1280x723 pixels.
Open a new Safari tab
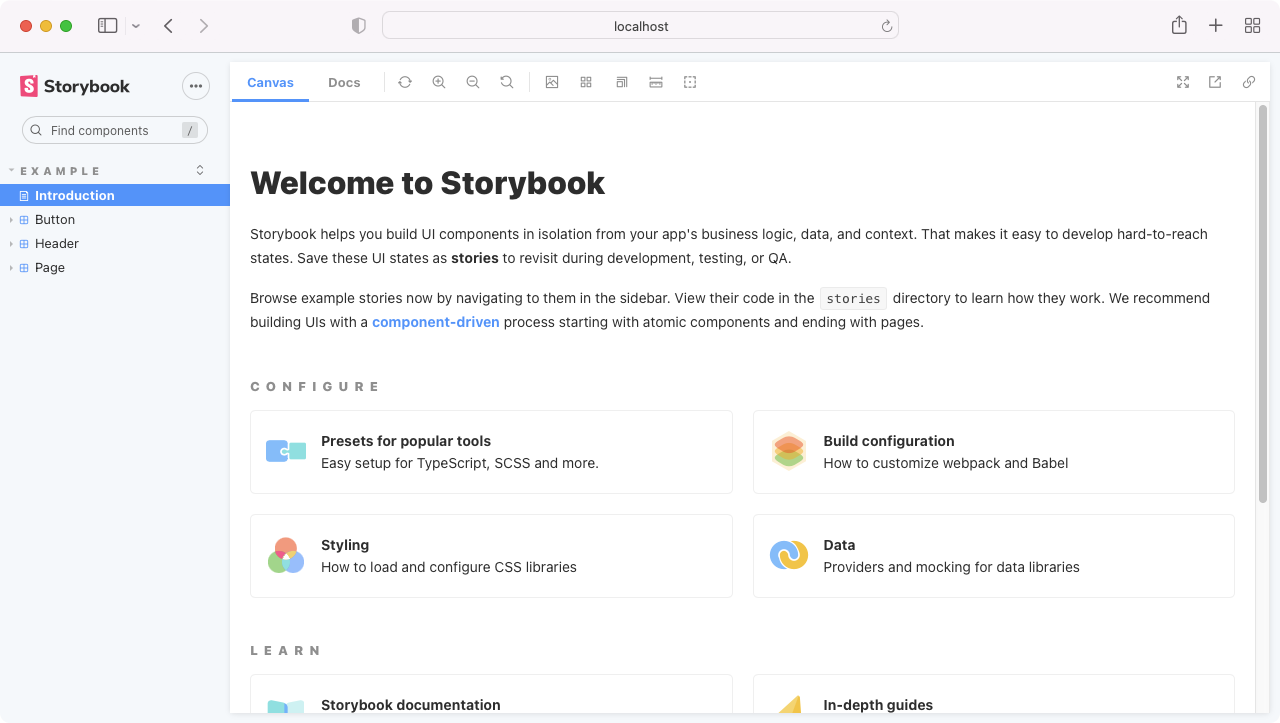1215,26
